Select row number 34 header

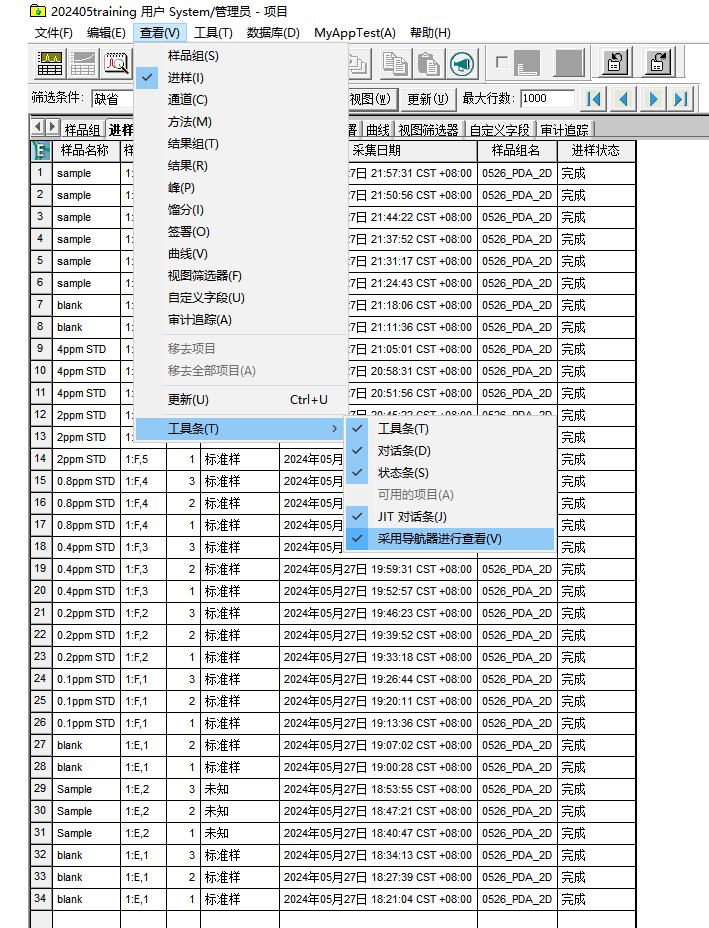[41, 898]
